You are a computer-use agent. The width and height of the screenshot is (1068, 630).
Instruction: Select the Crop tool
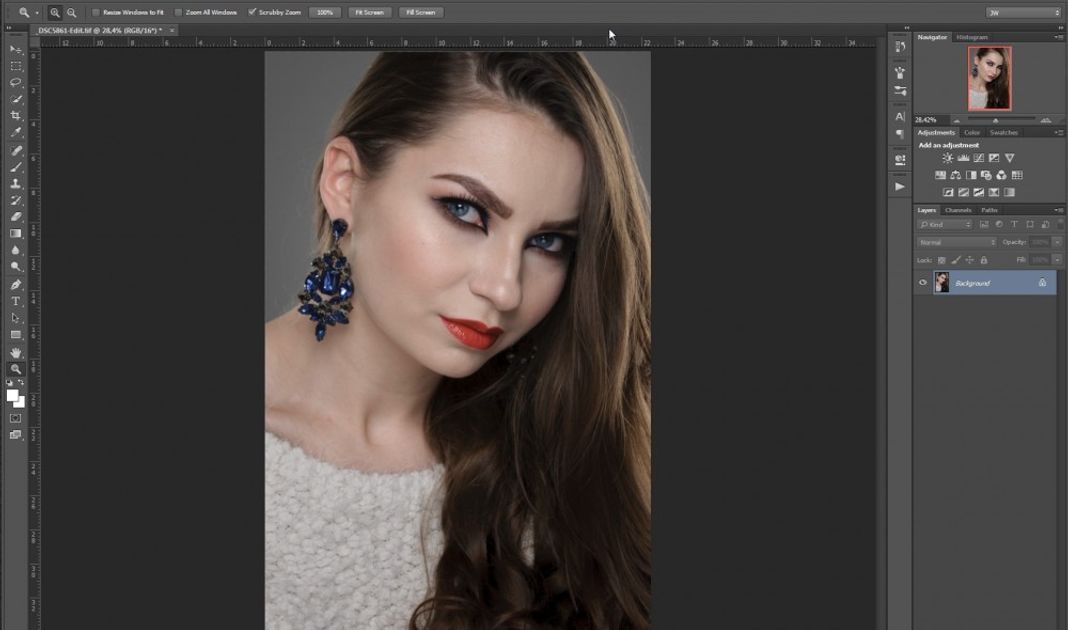[x=16, y=115]
